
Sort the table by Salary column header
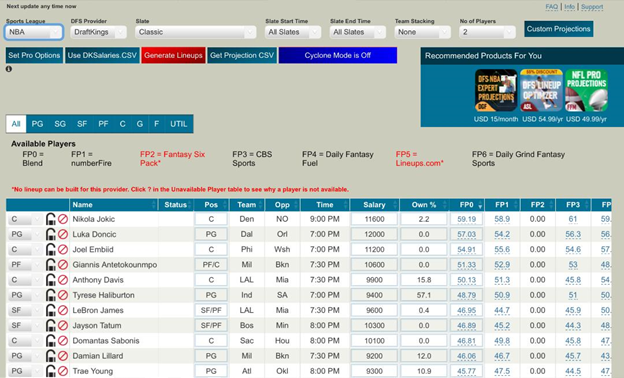tap(374, 205)
